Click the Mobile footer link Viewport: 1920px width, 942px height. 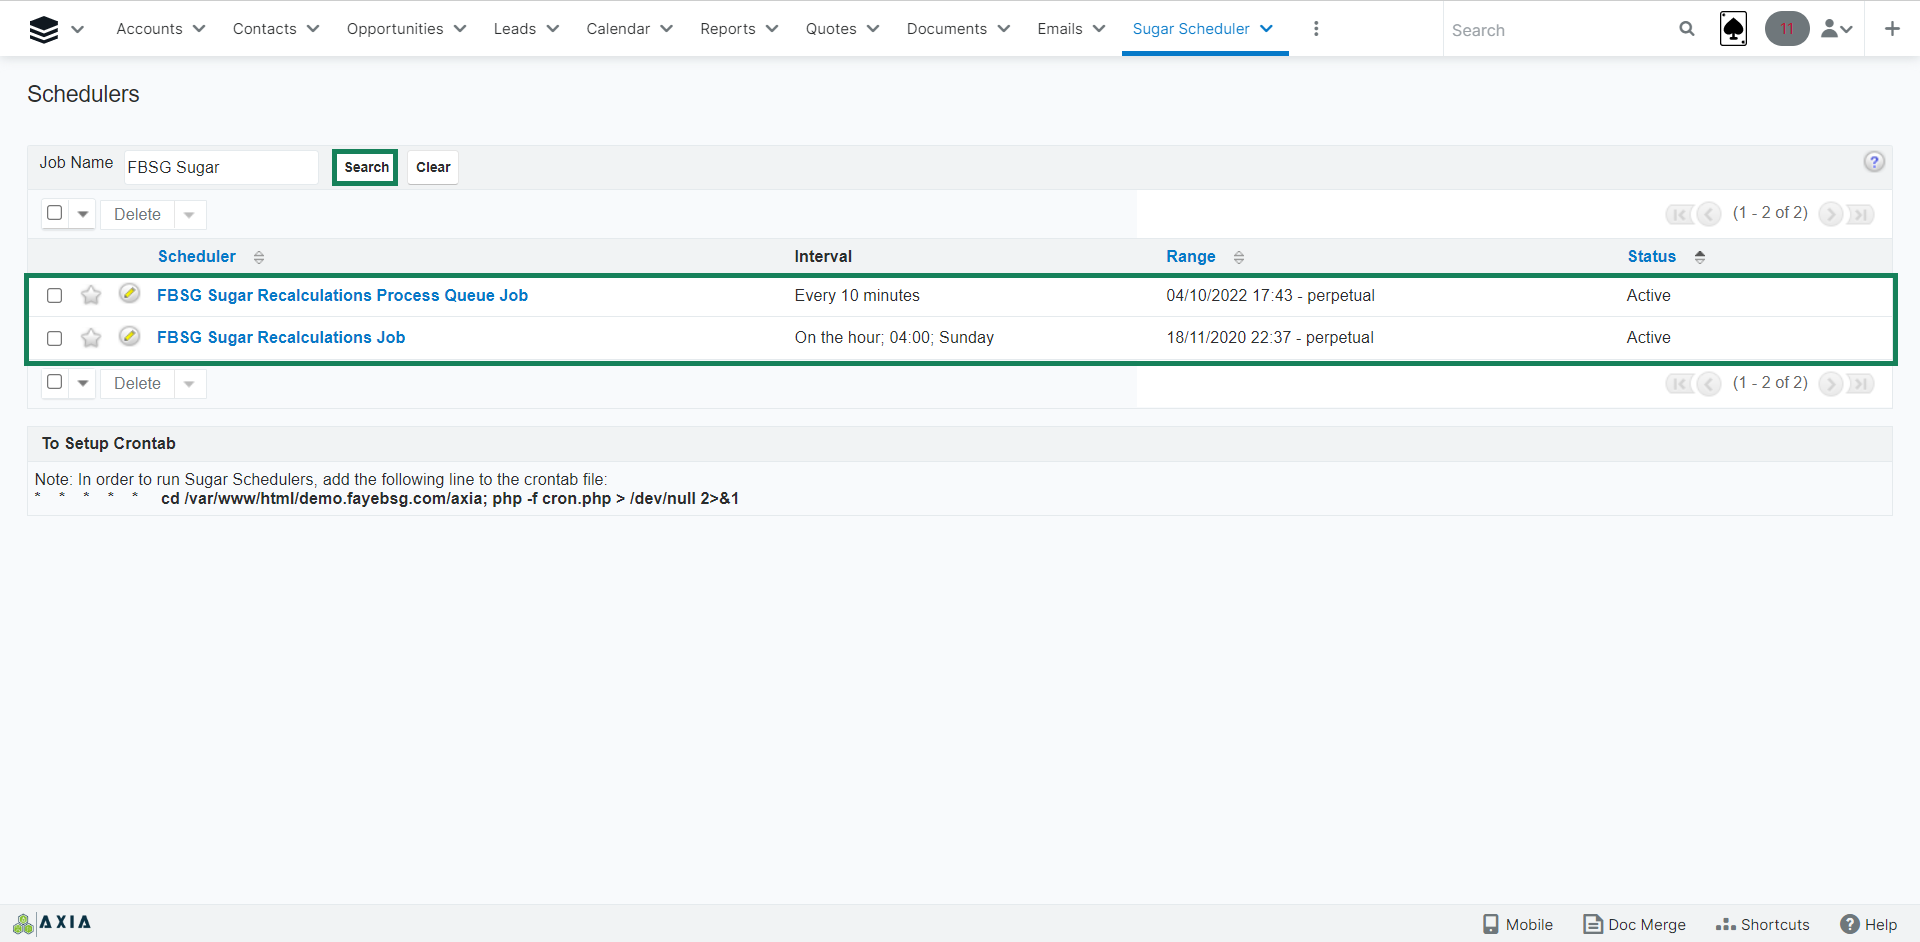pyautogui.click(x=1517, y=924)
